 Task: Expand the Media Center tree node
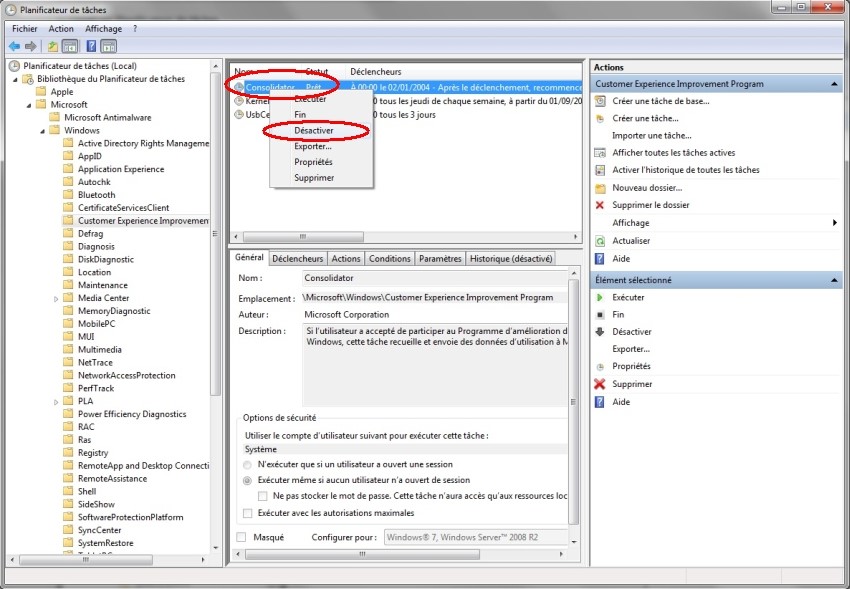[57, 298]
